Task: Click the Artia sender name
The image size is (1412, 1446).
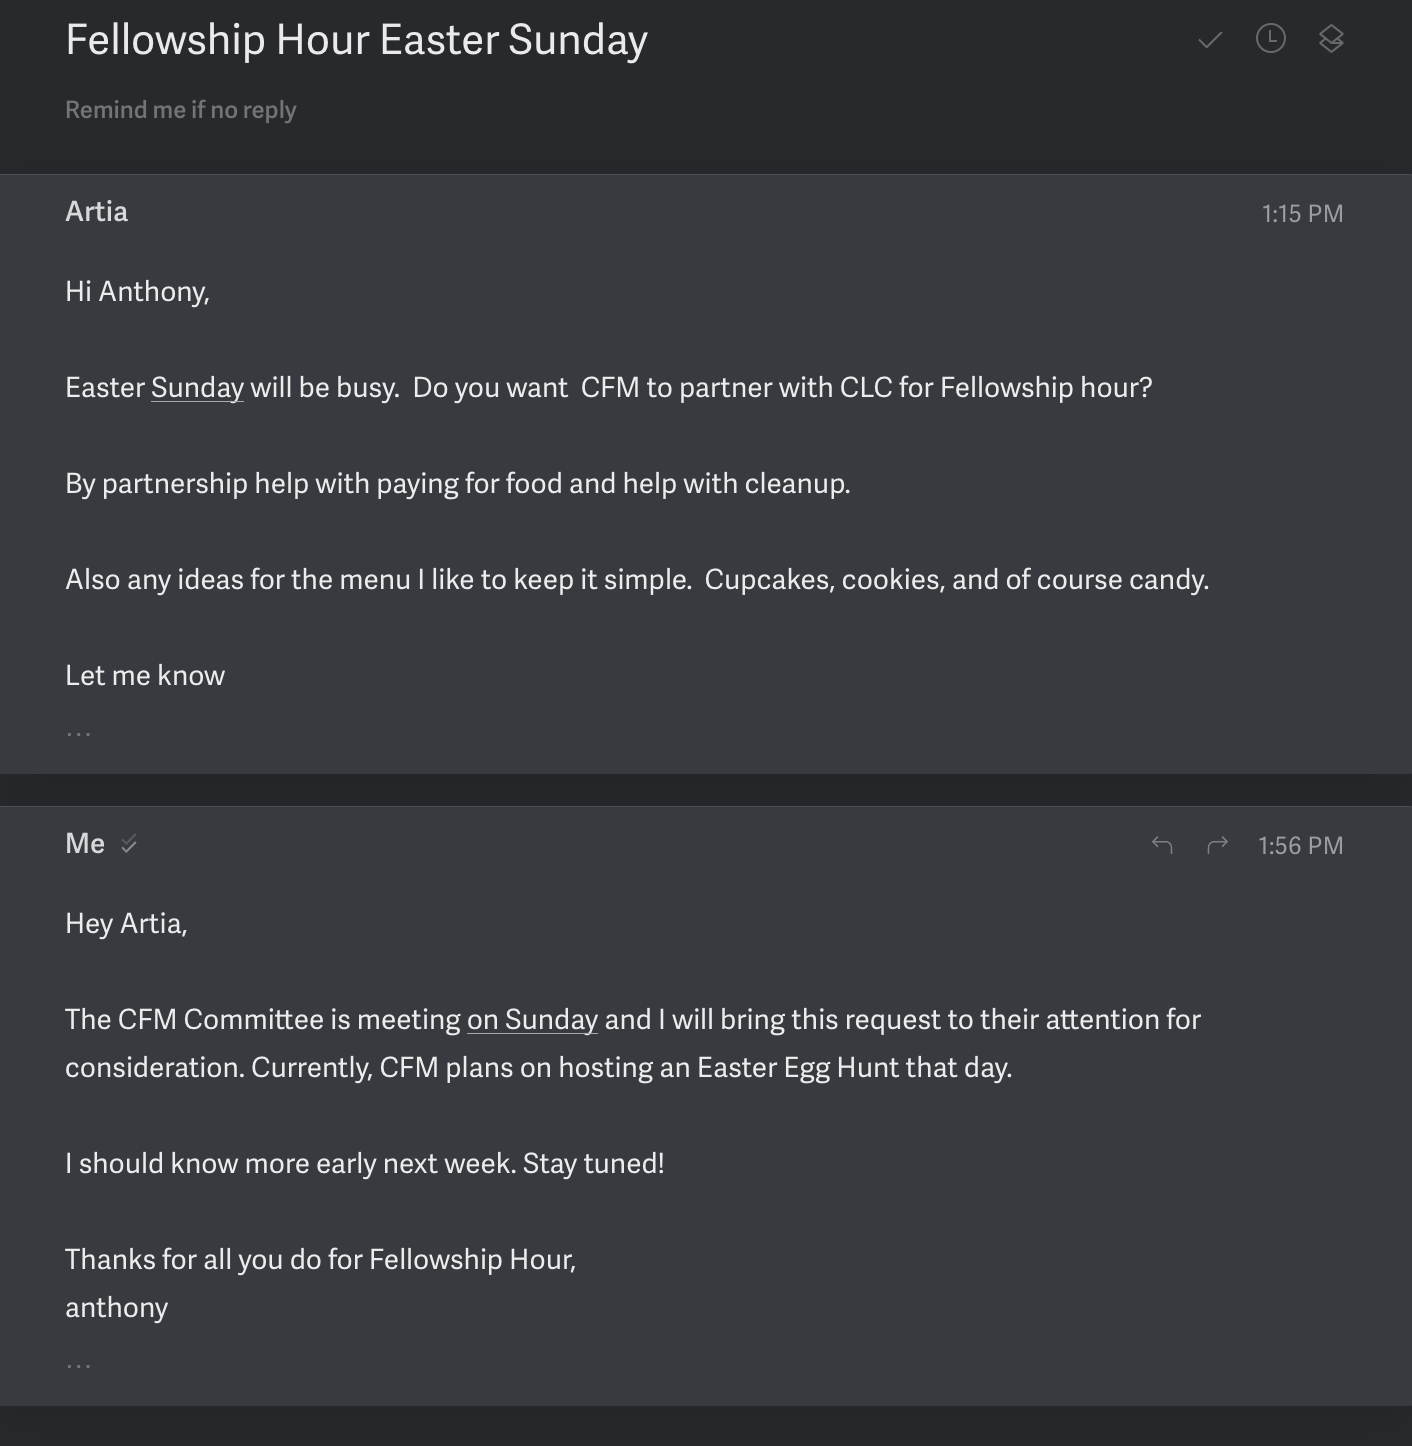Action: tap(97, 212)
